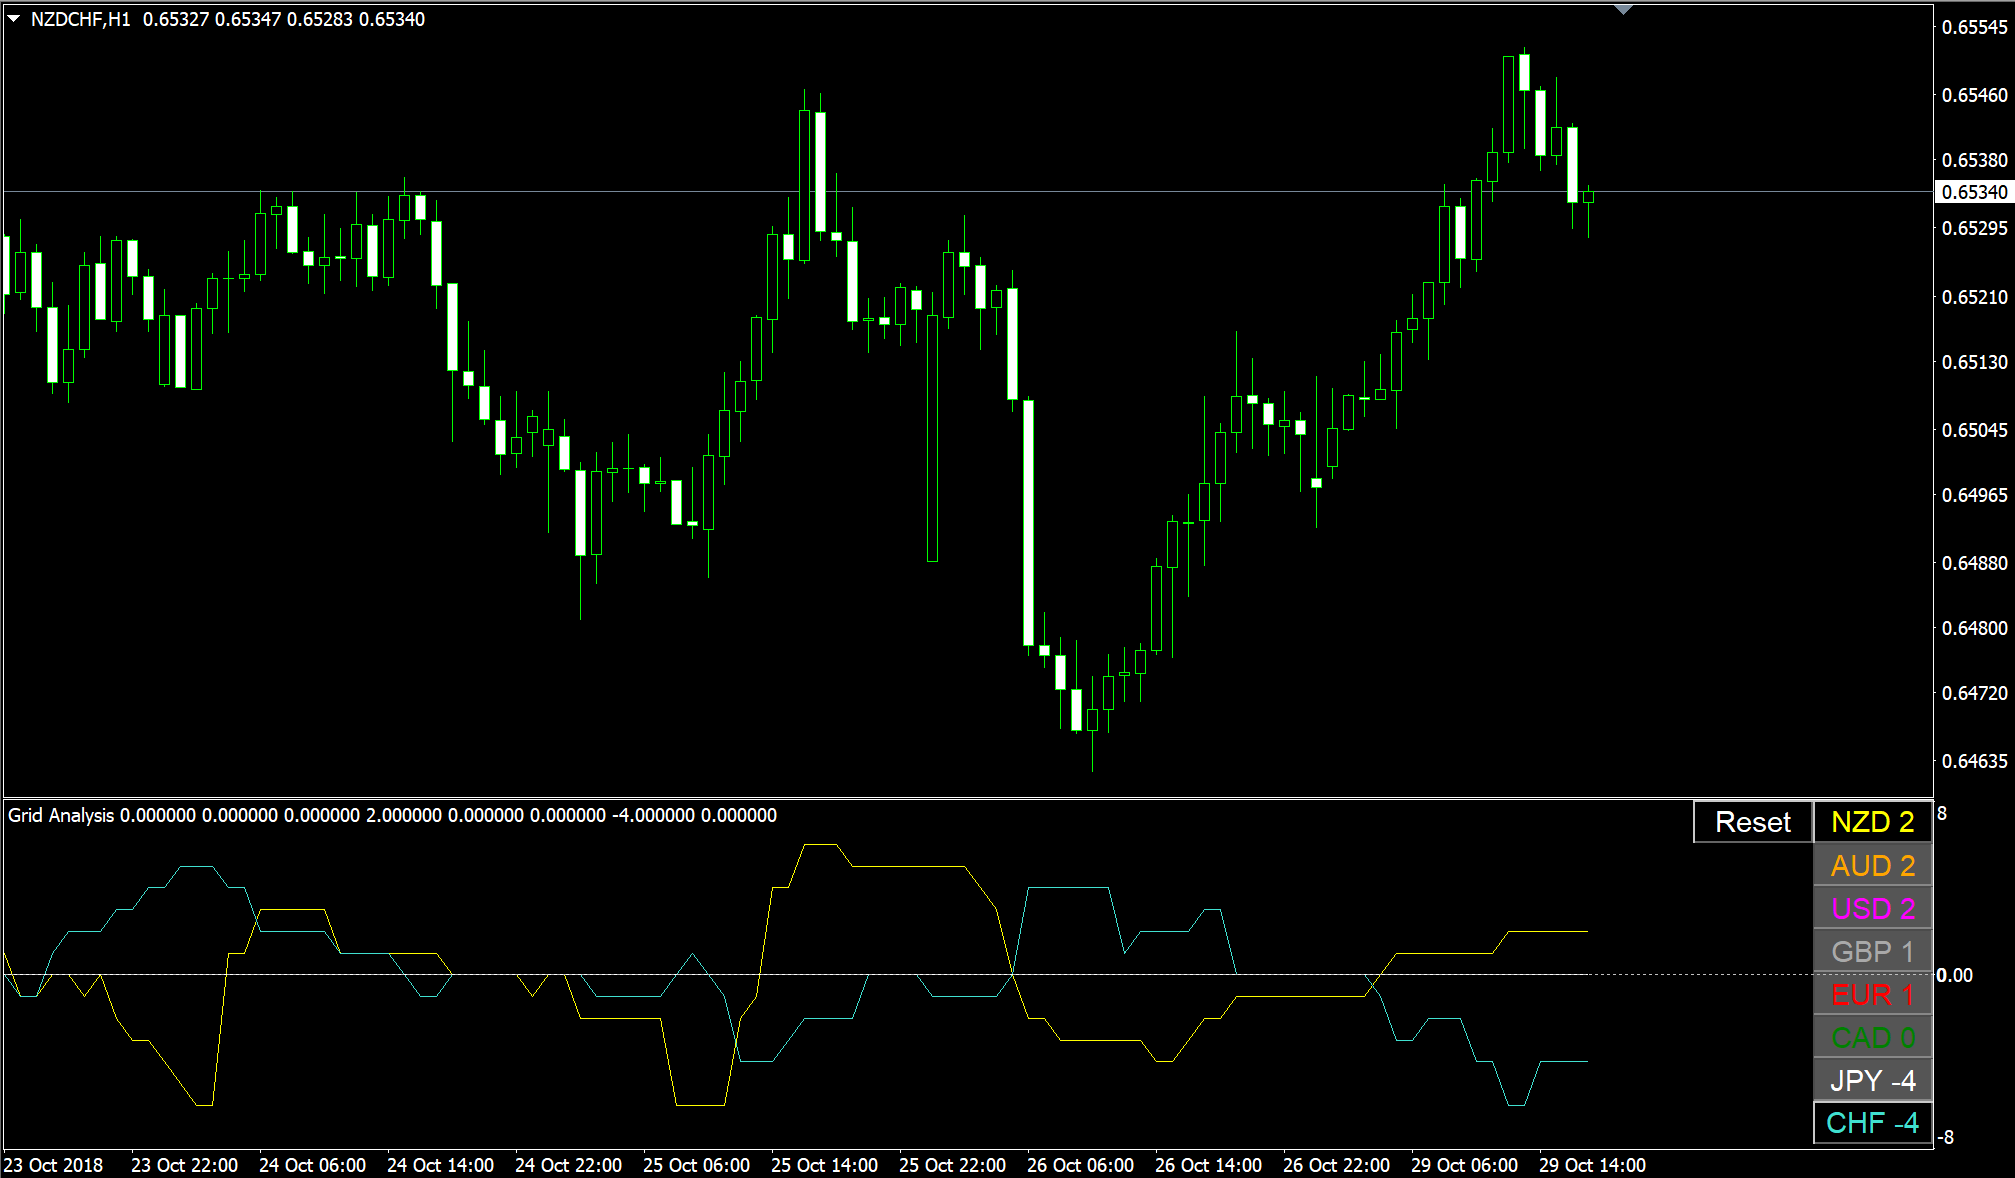Open the chart menu triangle beside NZDCHF,H1
The height and width of the screenshot is (1178, 2015).
tap(14, 18)
